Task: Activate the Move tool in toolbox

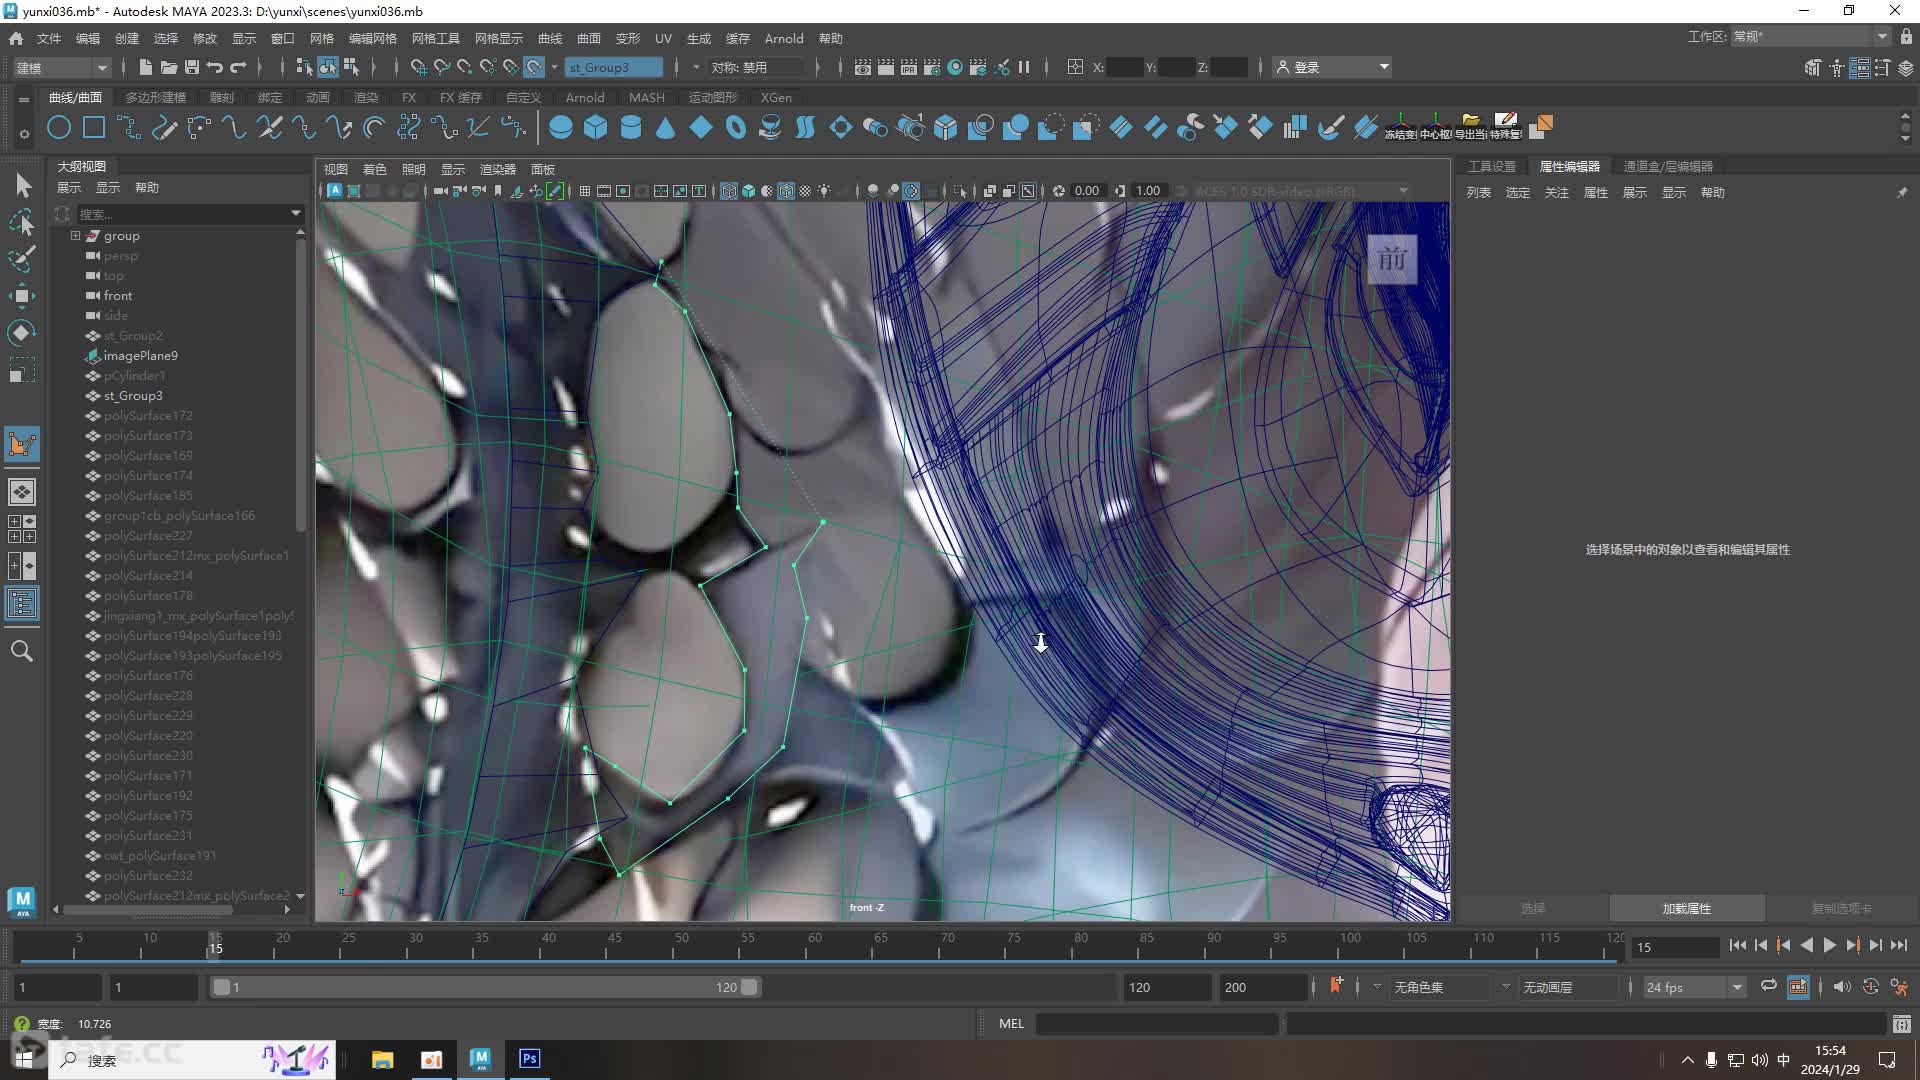Action: pyautogui.click(x=22, y=295)
